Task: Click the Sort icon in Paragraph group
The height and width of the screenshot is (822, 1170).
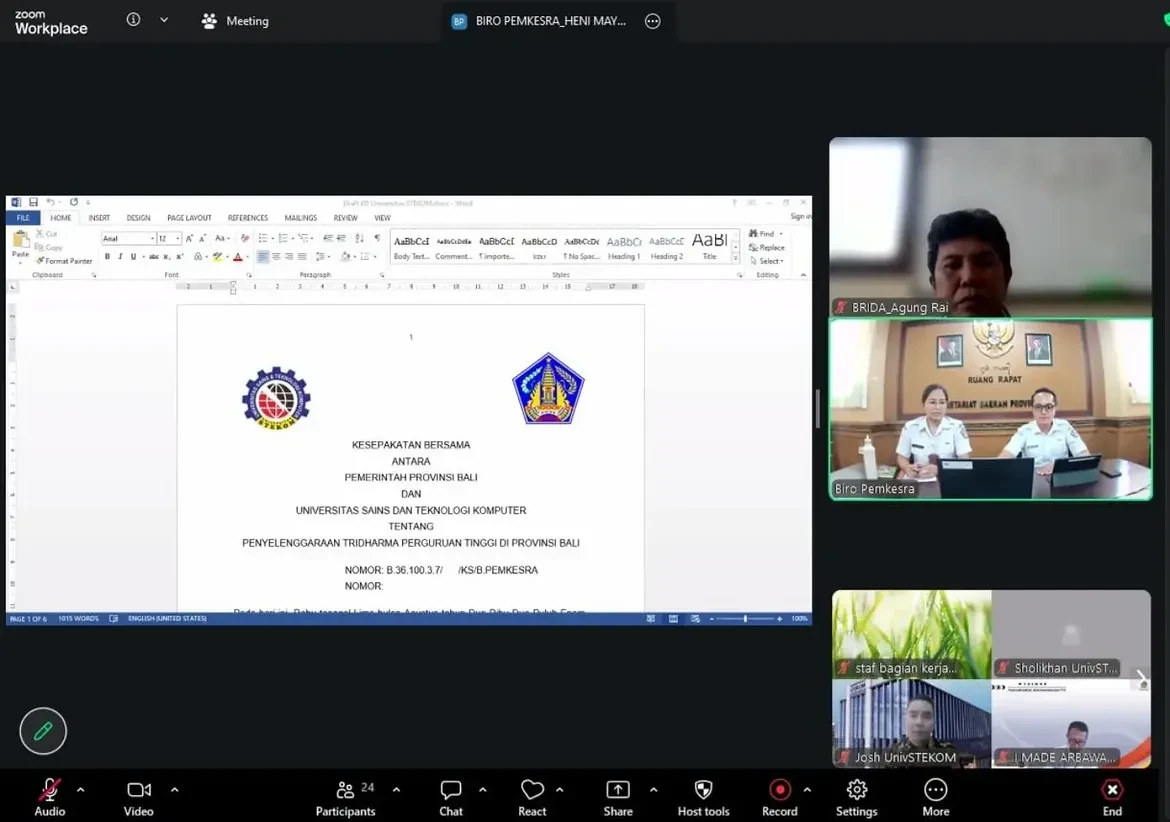Action: coord(360,238)
